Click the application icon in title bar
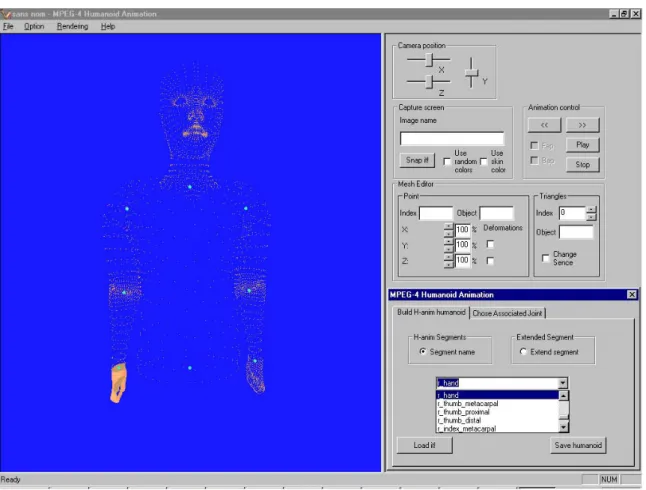Screen dimensions: 646x490 (x=6, y=14)
